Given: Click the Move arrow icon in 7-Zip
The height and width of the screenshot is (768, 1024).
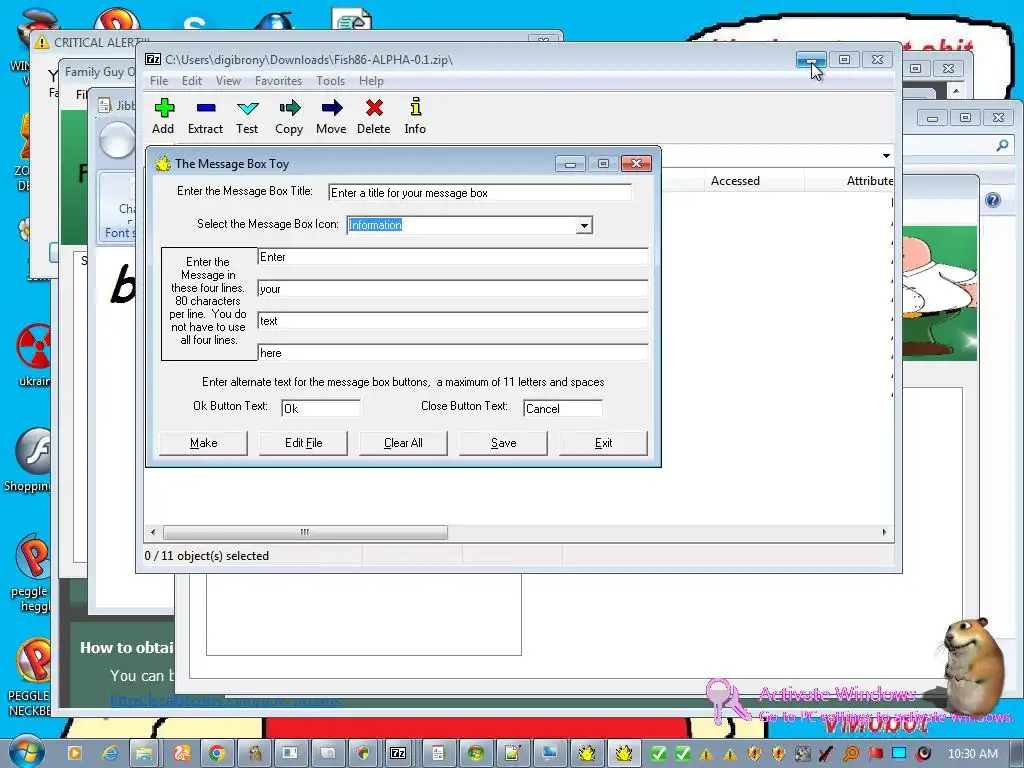Looking at the screenshot, I should coord(332,108).
